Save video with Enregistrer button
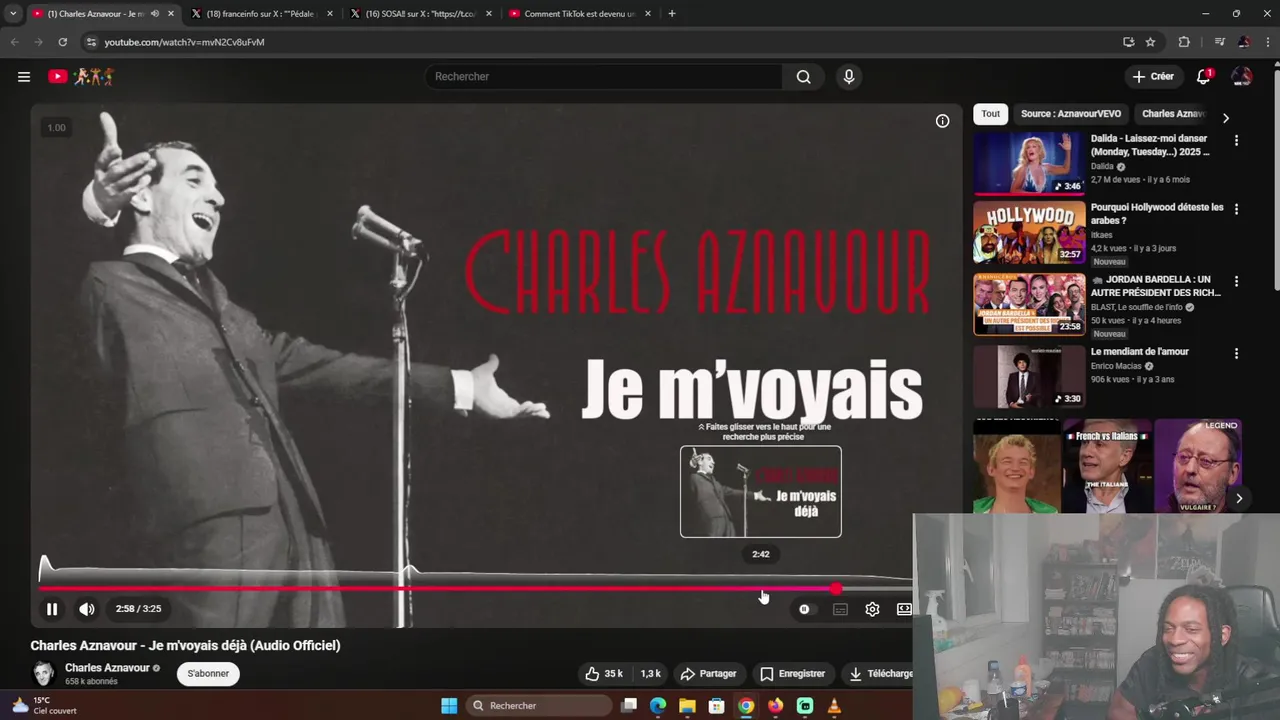This screenshot has width=1280, height=720. pos(793,674)
